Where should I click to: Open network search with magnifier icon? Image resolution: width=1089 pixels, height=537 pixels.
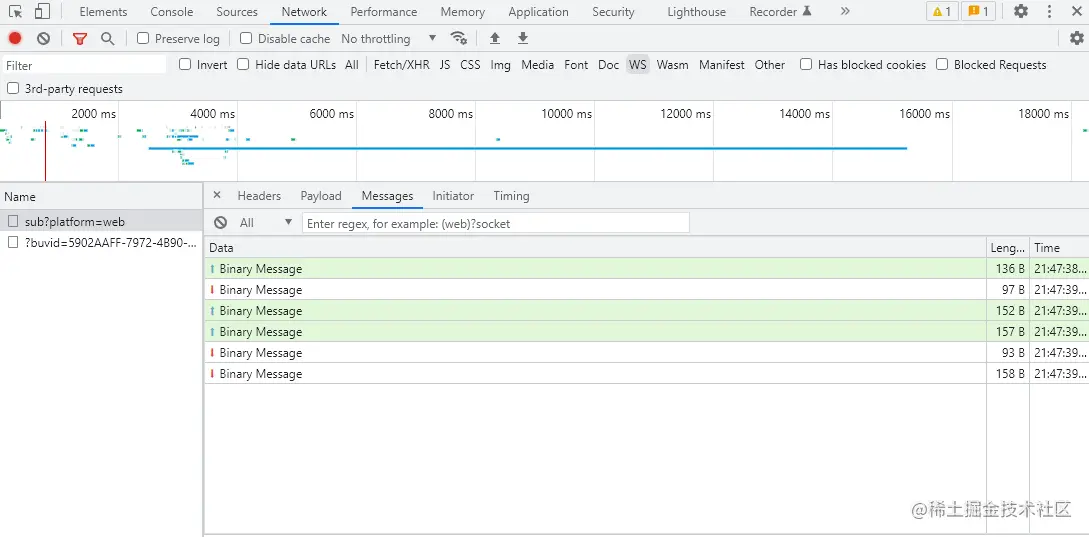[x=107, y=38]
